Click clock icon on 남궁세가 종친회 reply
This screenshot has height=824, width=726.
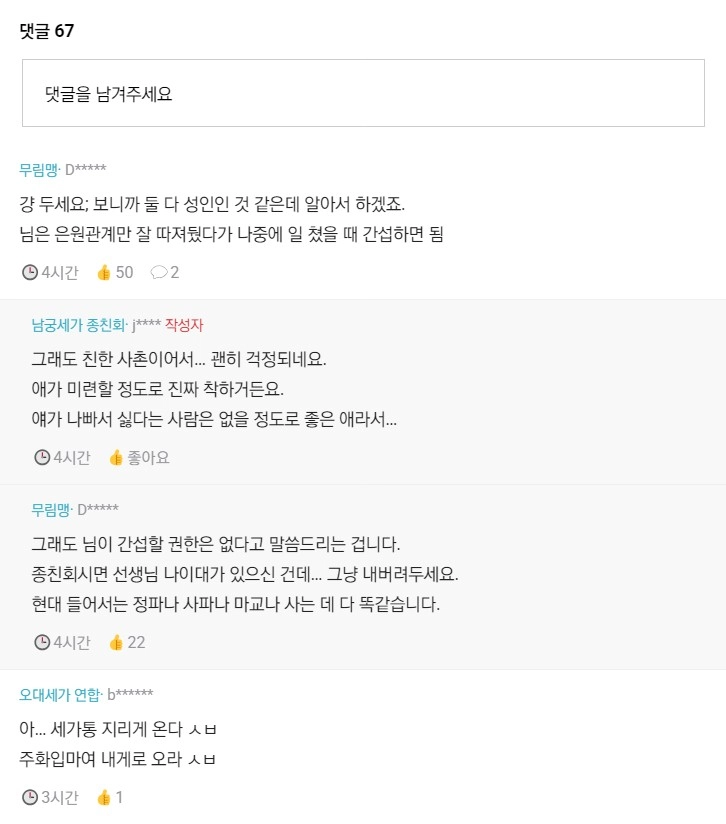click(x=42, y=457)
